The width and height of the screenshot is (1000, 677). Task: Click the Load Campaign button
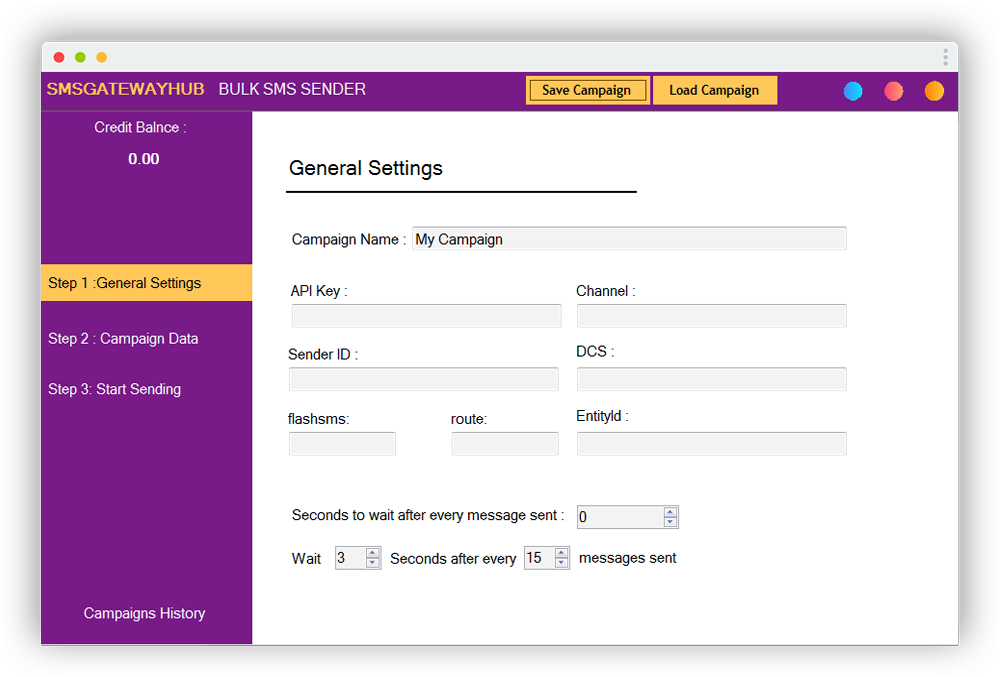tap(714, 90)
